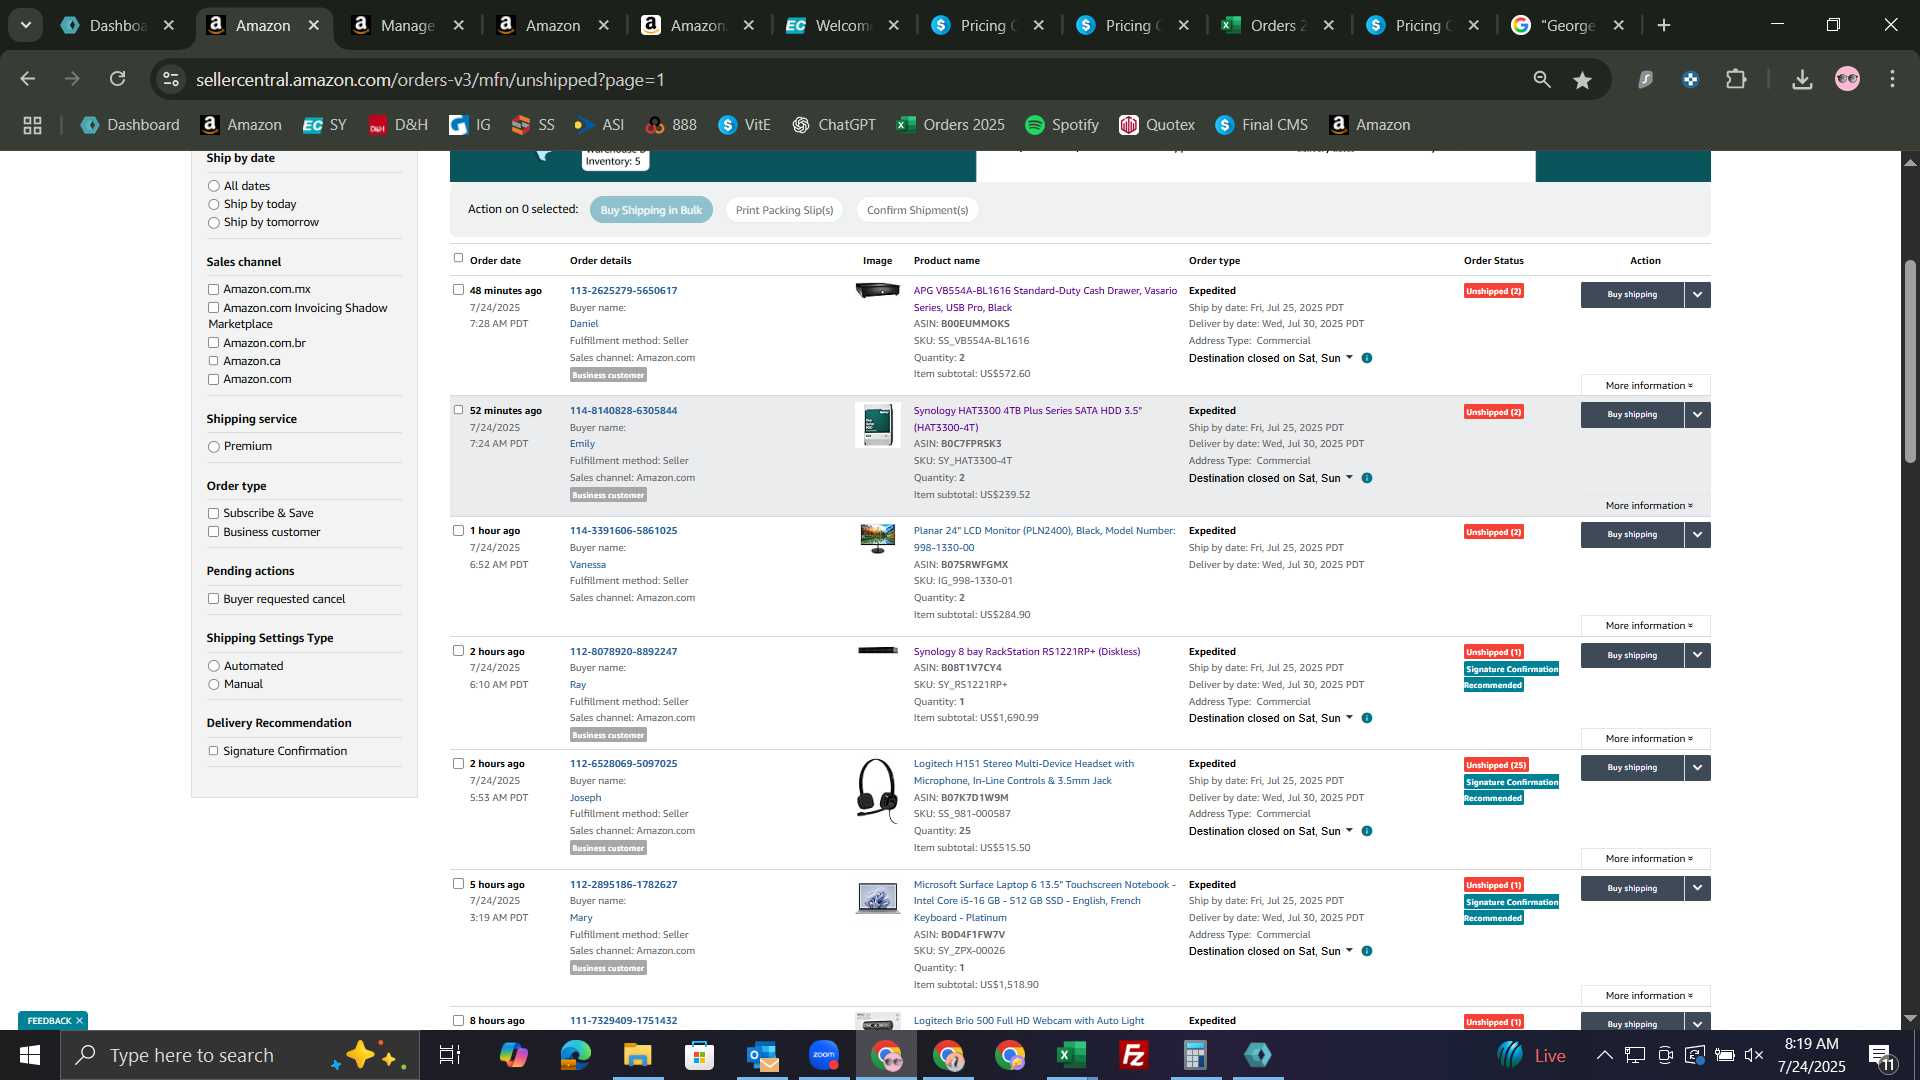Screen dimensions: 1920x1080
Task: Expand Buy shipping dropdown for order 112-8078920-8892247
Action: click(x=1698, y=656)
